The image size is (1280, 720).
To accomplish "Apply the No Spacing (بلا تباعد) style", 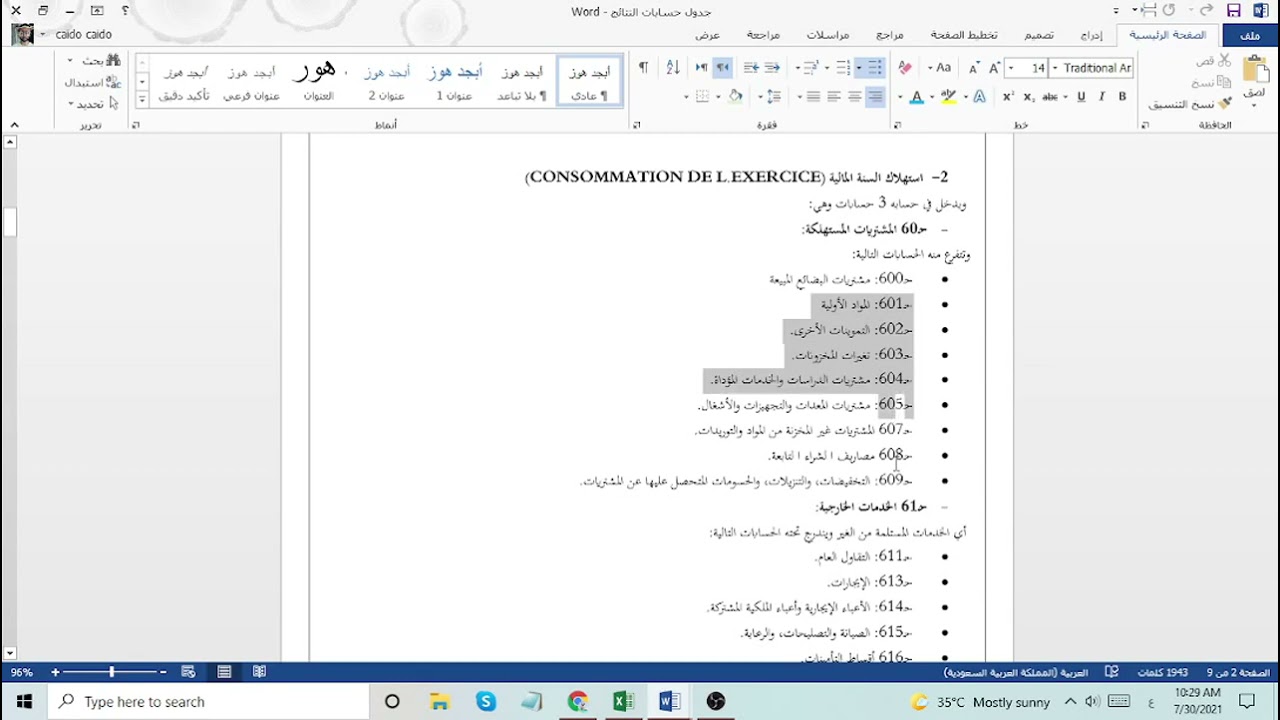I will [x=522, y=80].
